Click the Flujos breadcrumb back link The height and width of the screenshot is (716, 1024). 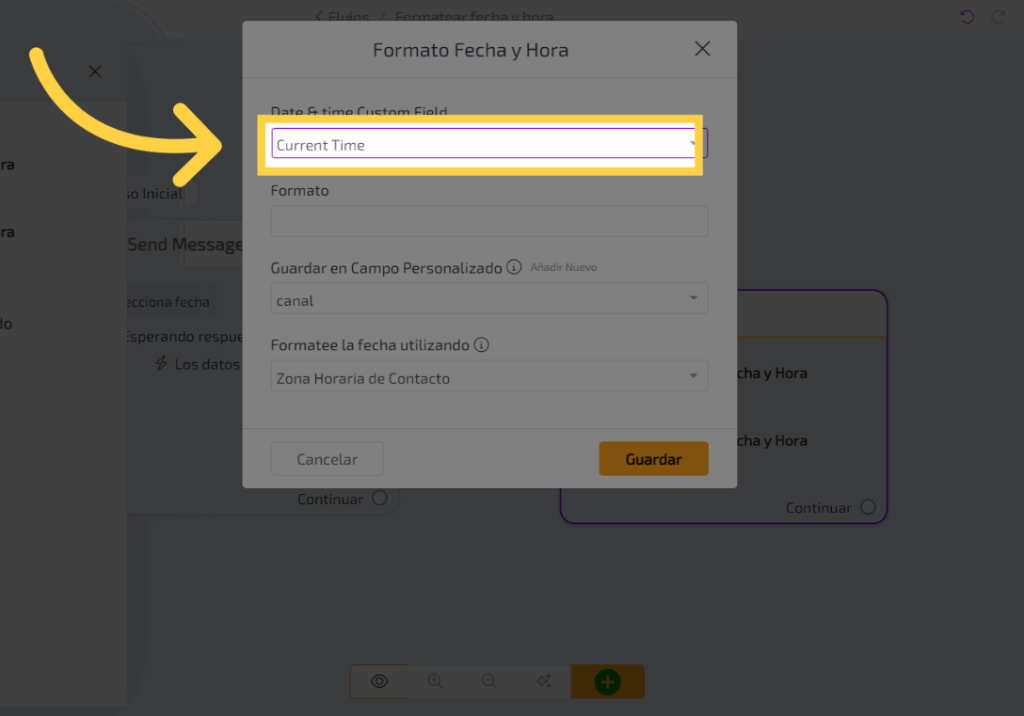[x=342, y=17]
